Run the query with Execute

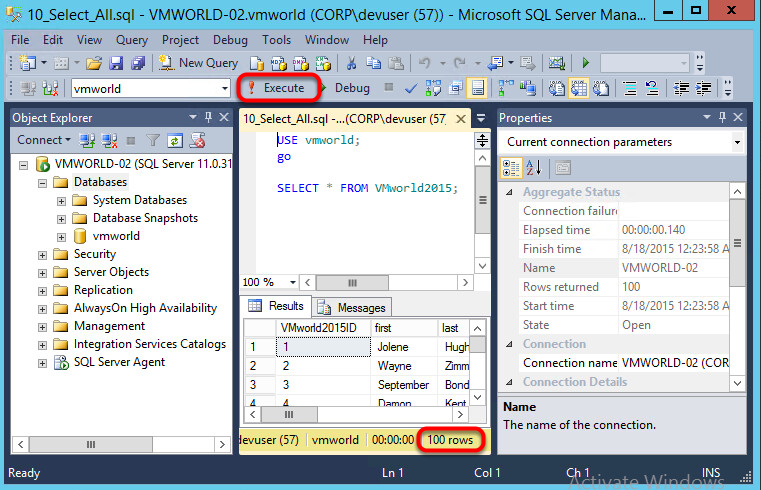277,88
